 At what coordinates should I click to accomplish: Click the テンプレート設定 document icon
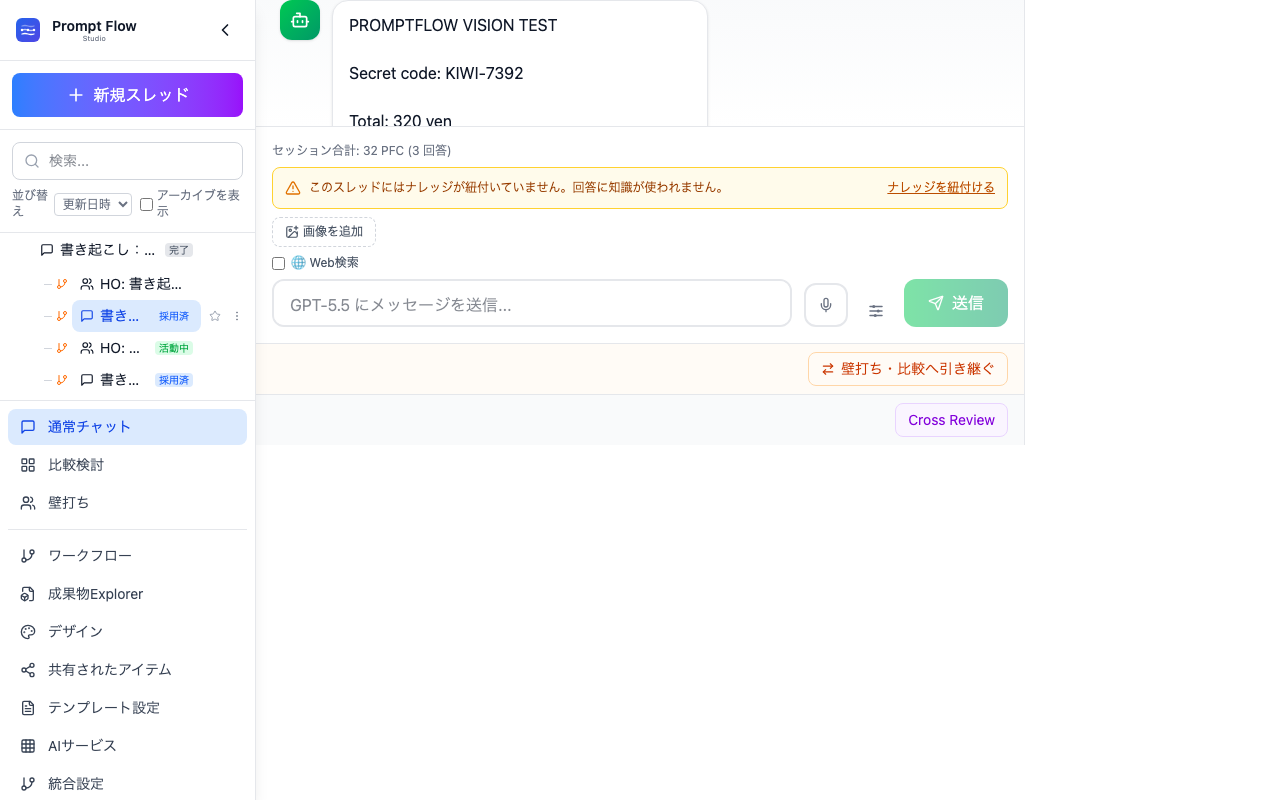click(x=28, y=708)
